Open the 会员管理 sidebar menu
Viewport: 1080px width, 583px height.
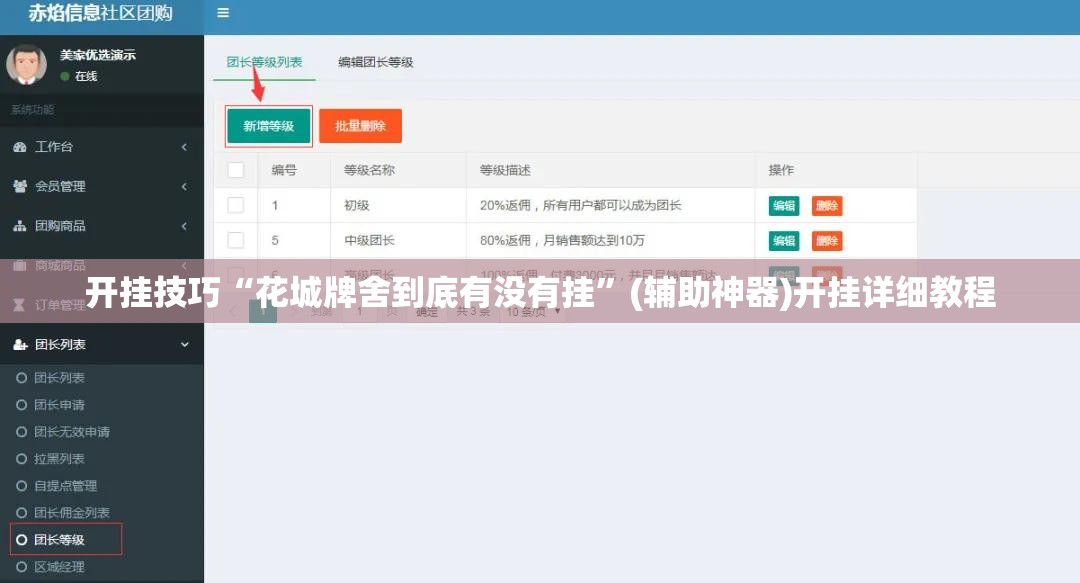pos(102,186)
